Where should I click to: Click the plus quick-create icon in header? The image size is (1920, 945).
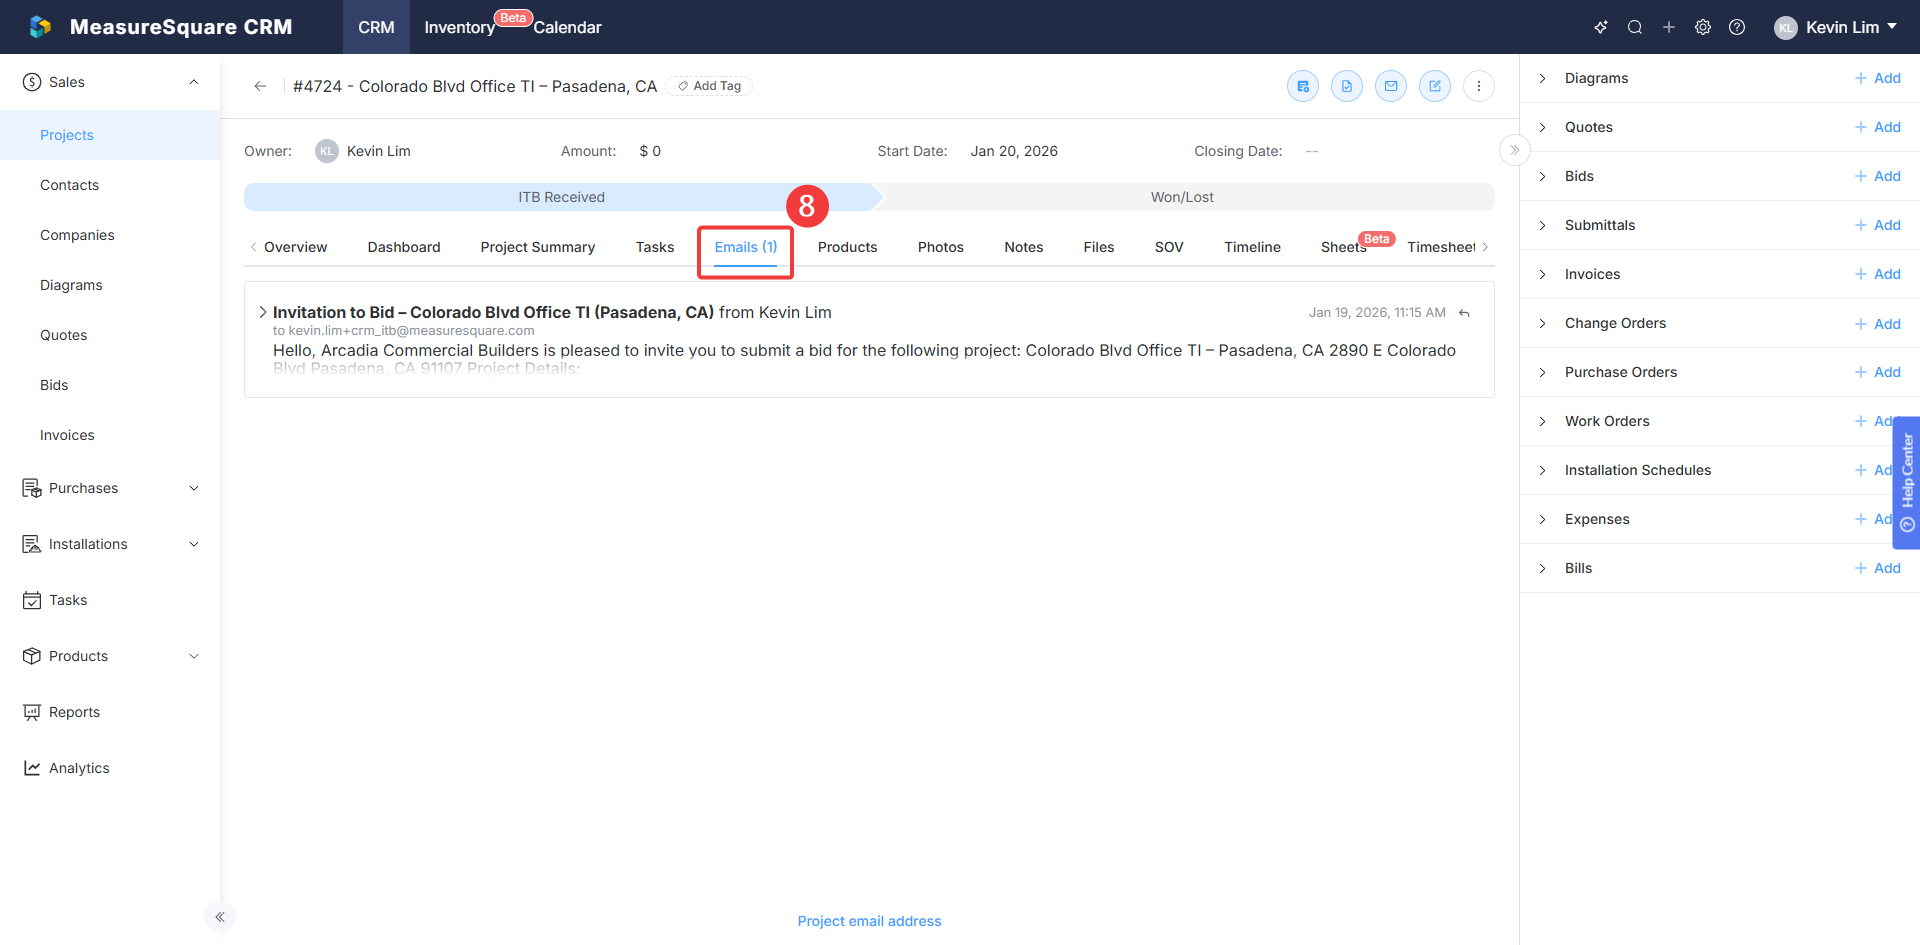(x=1669, y=27)
